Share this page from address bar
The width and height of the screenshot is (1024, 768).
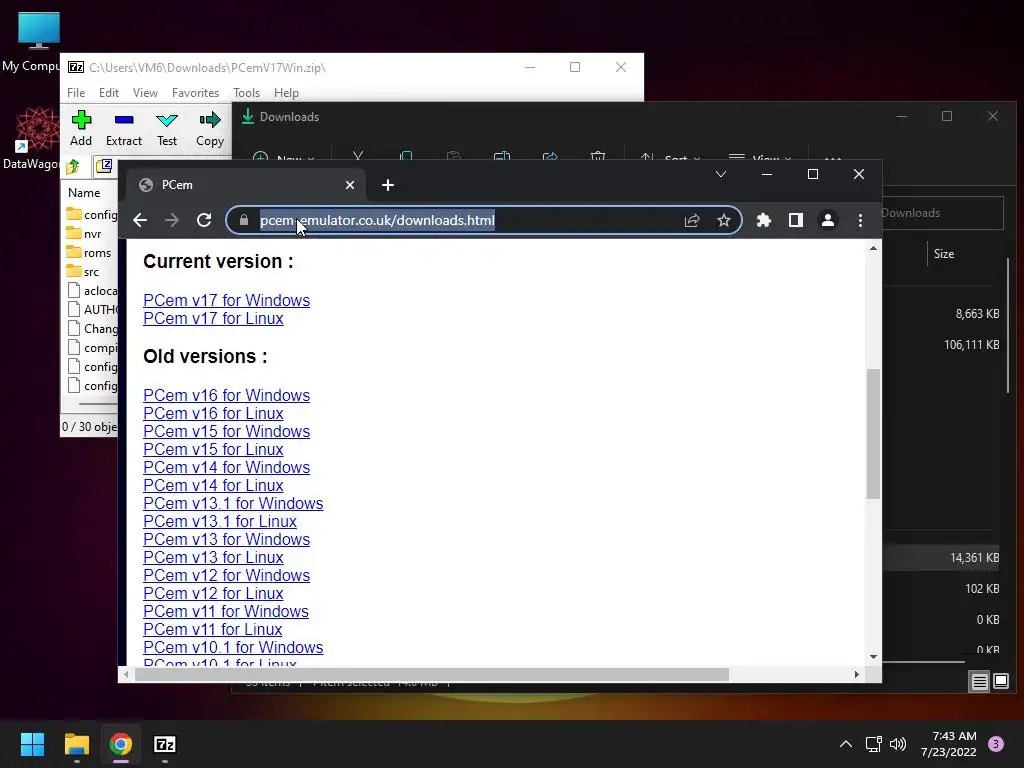click(x=692, y=220)
